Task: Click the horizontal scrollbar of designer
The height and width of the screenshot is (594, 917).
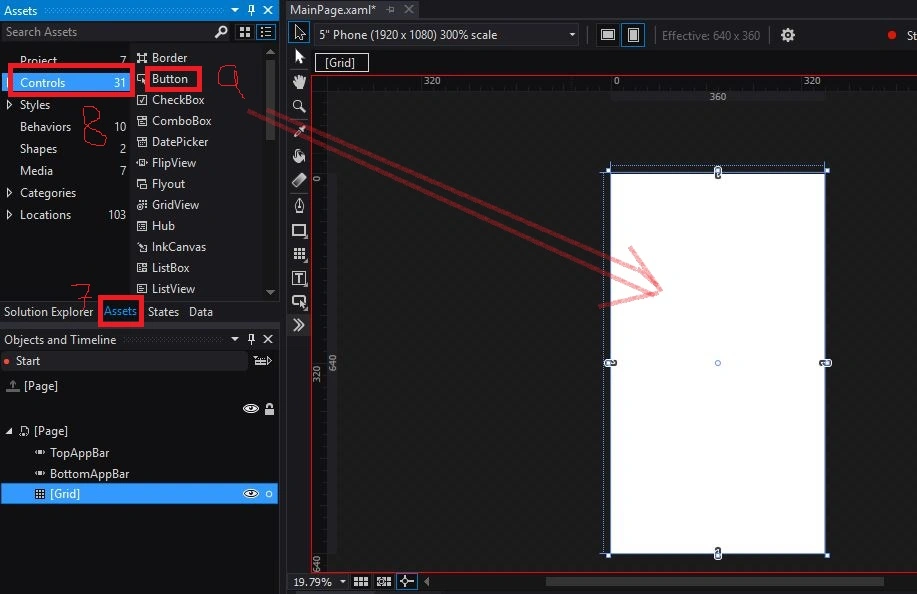Action: (714, 581)
